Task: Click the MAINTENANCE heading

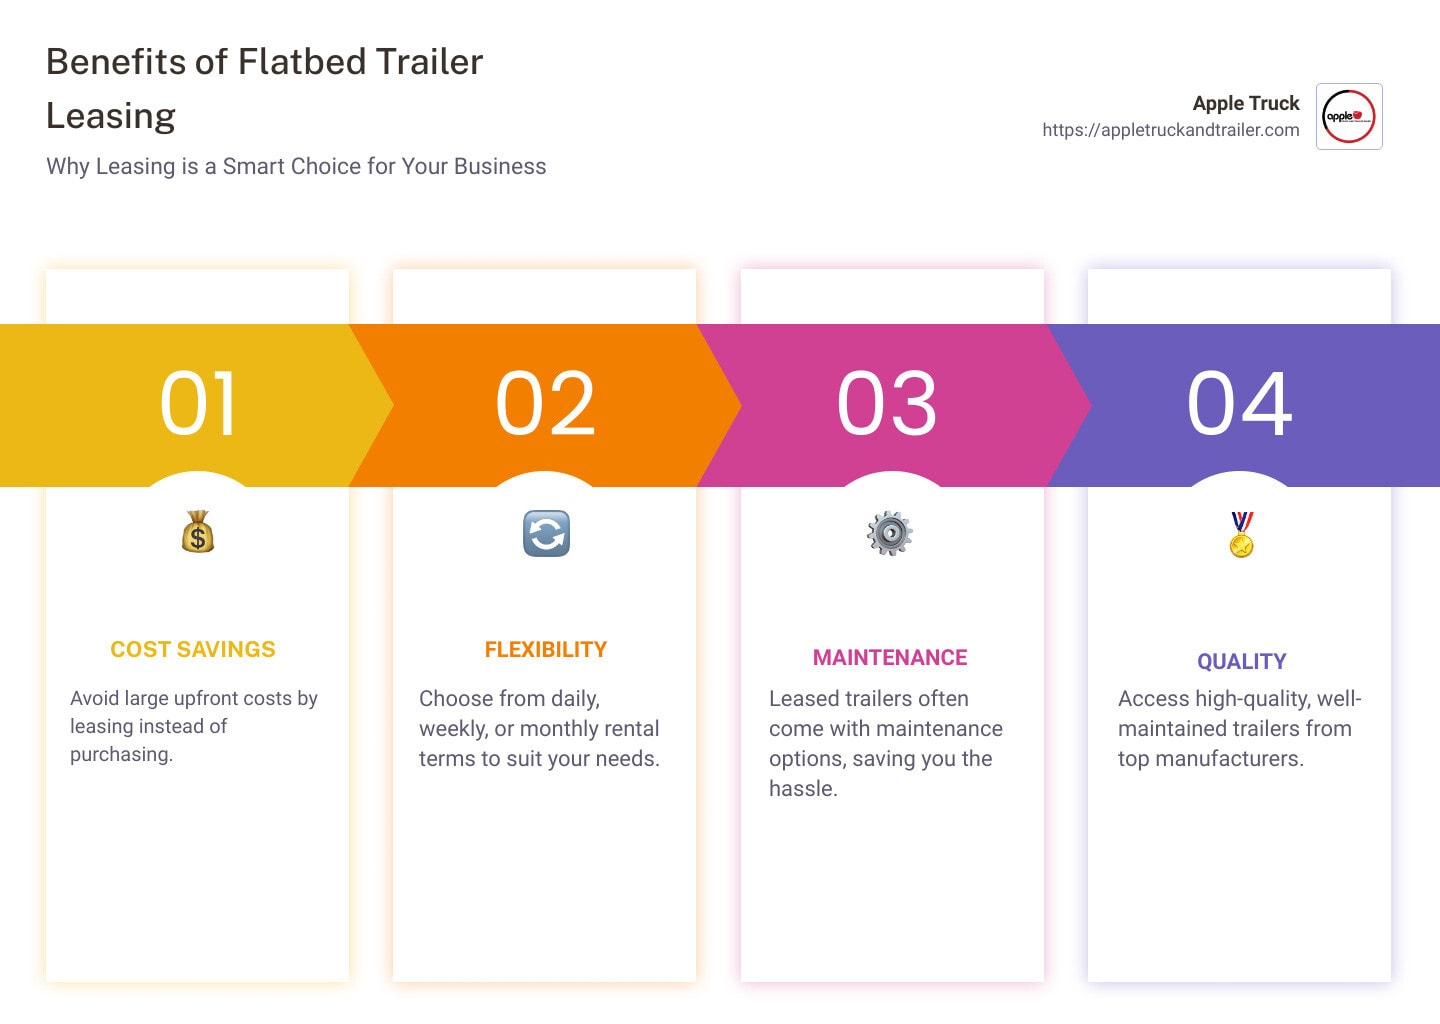Action: (x=890, y=658)
